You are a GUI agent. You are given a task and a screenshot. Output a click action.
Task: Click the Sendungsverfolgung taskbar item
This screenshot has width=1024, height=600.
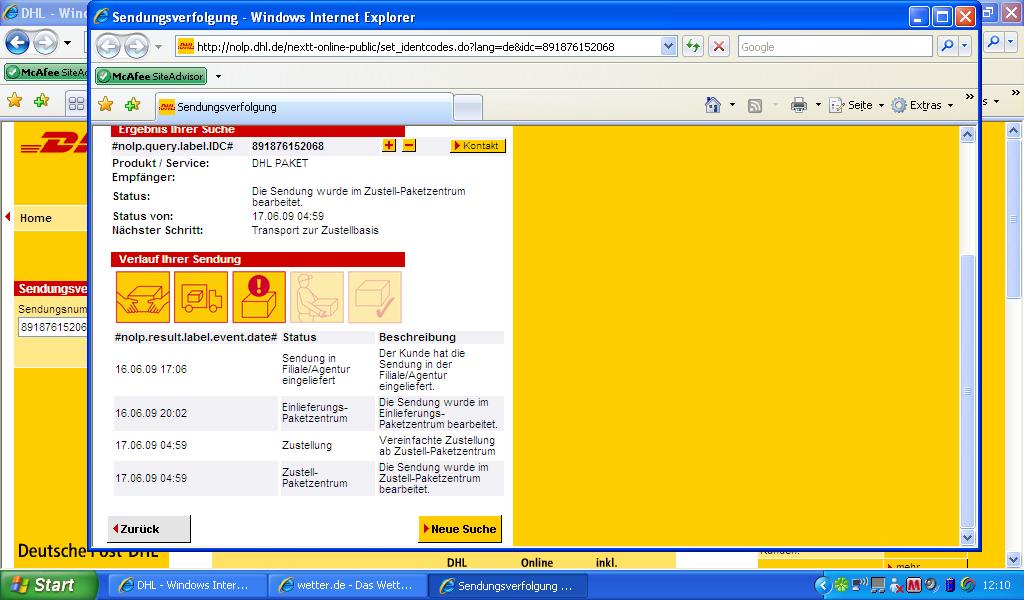tap(508, 586)
